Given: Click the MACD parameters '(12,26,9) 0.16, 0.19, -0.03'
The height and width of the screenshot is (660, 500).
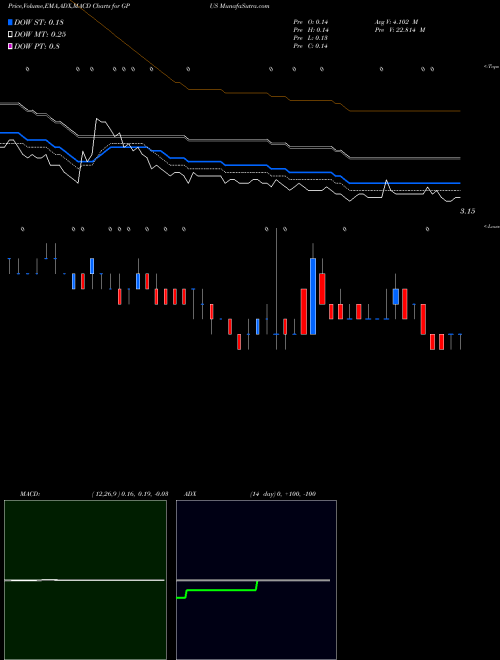Looking at the screenshot, I should point(130,494).
